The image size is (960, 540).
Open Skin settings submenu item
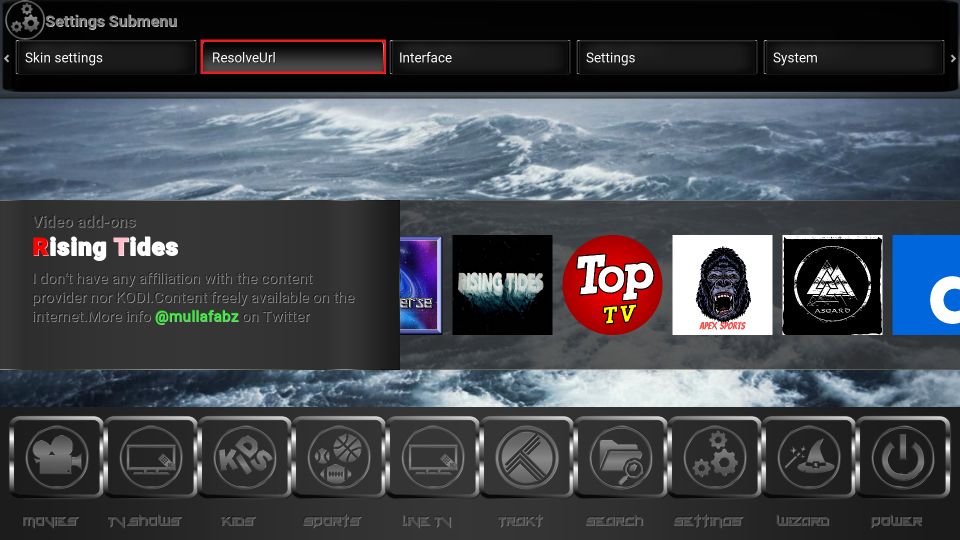tap(106, 58)
